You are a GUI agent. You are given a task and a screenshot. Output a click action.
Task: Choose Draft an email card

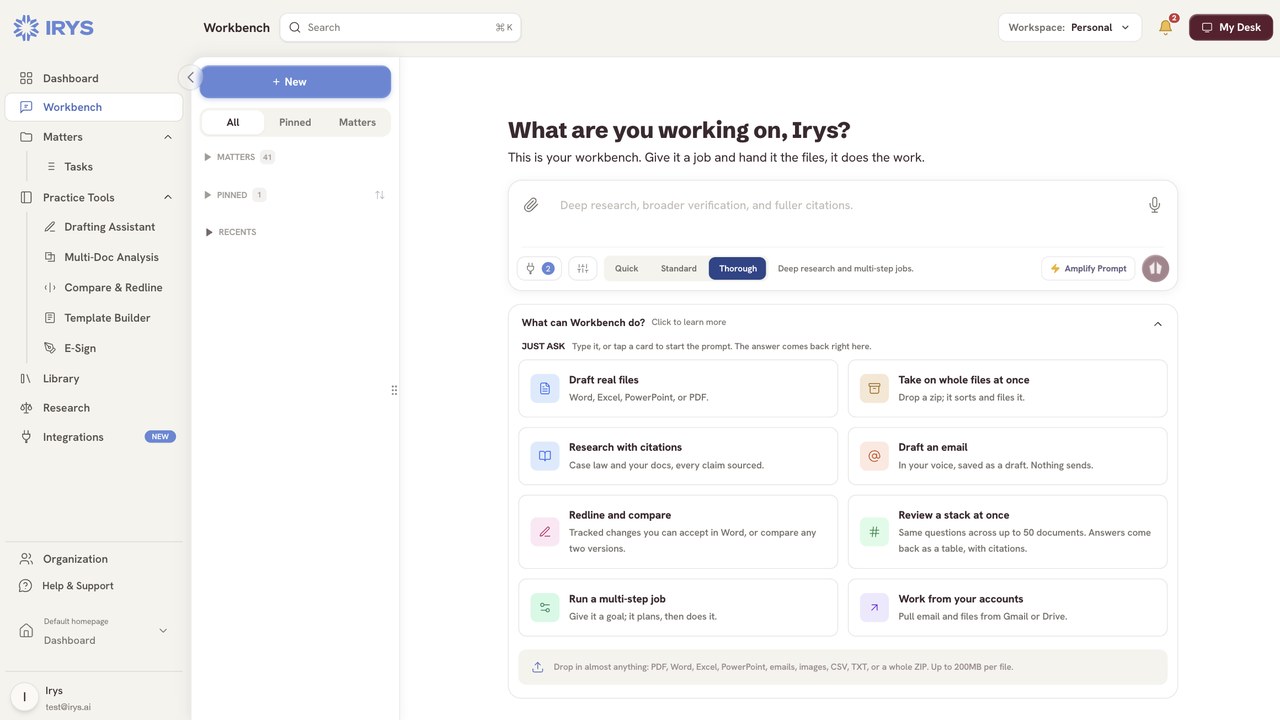point(1008,456)
